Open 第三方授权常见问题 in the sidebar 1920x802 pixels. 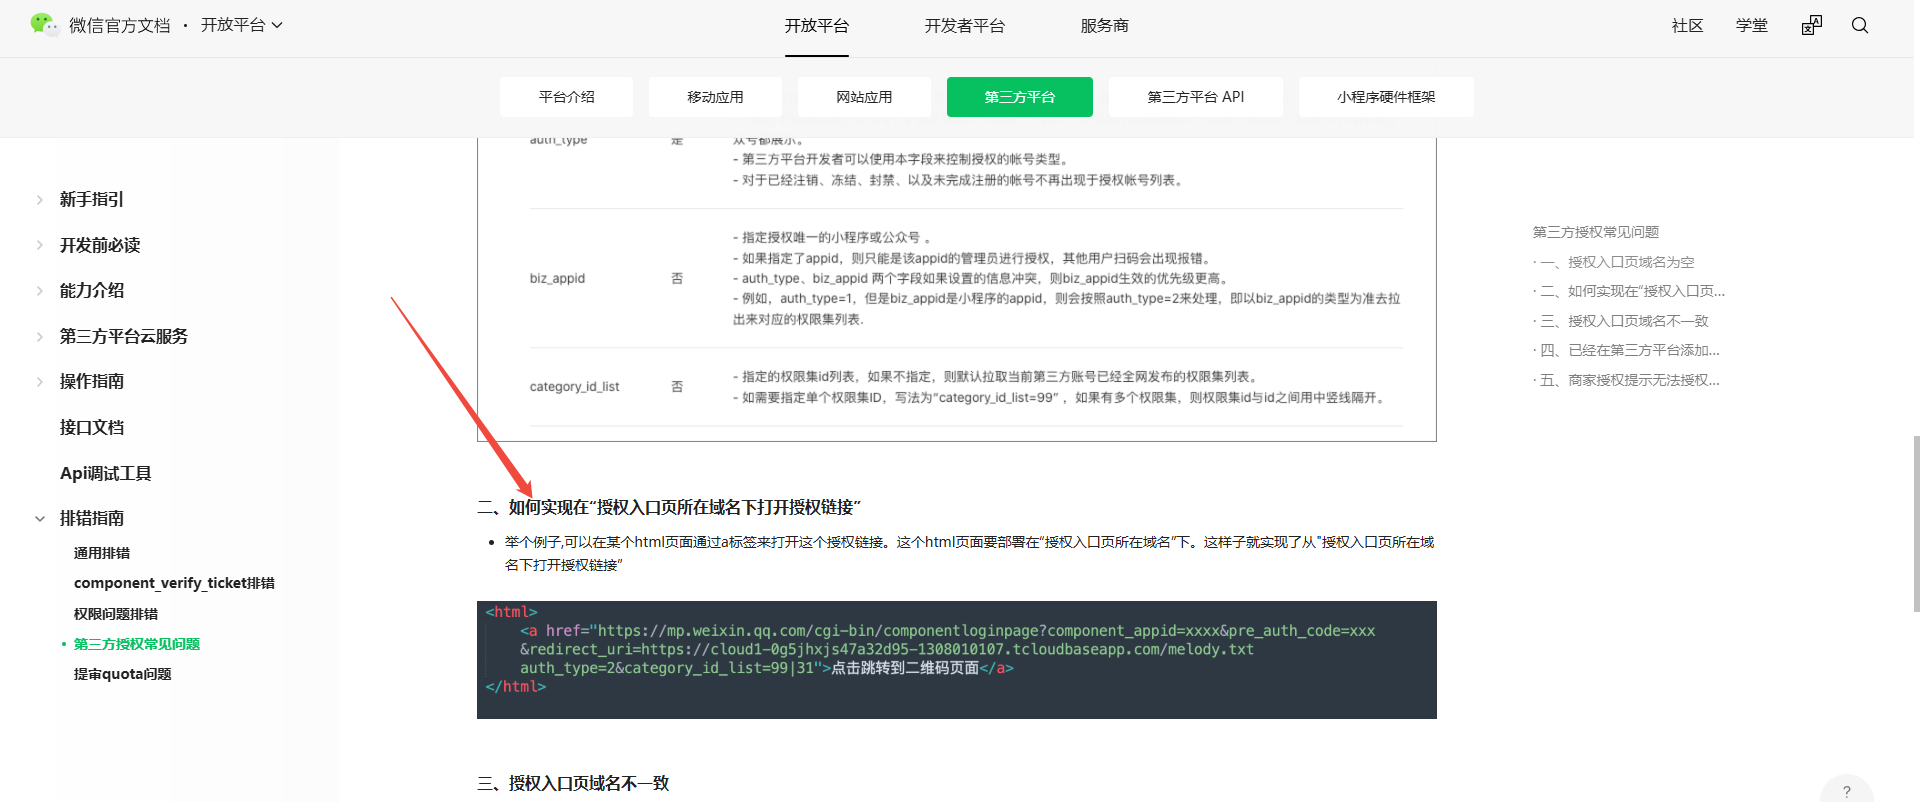click(137, 644)
